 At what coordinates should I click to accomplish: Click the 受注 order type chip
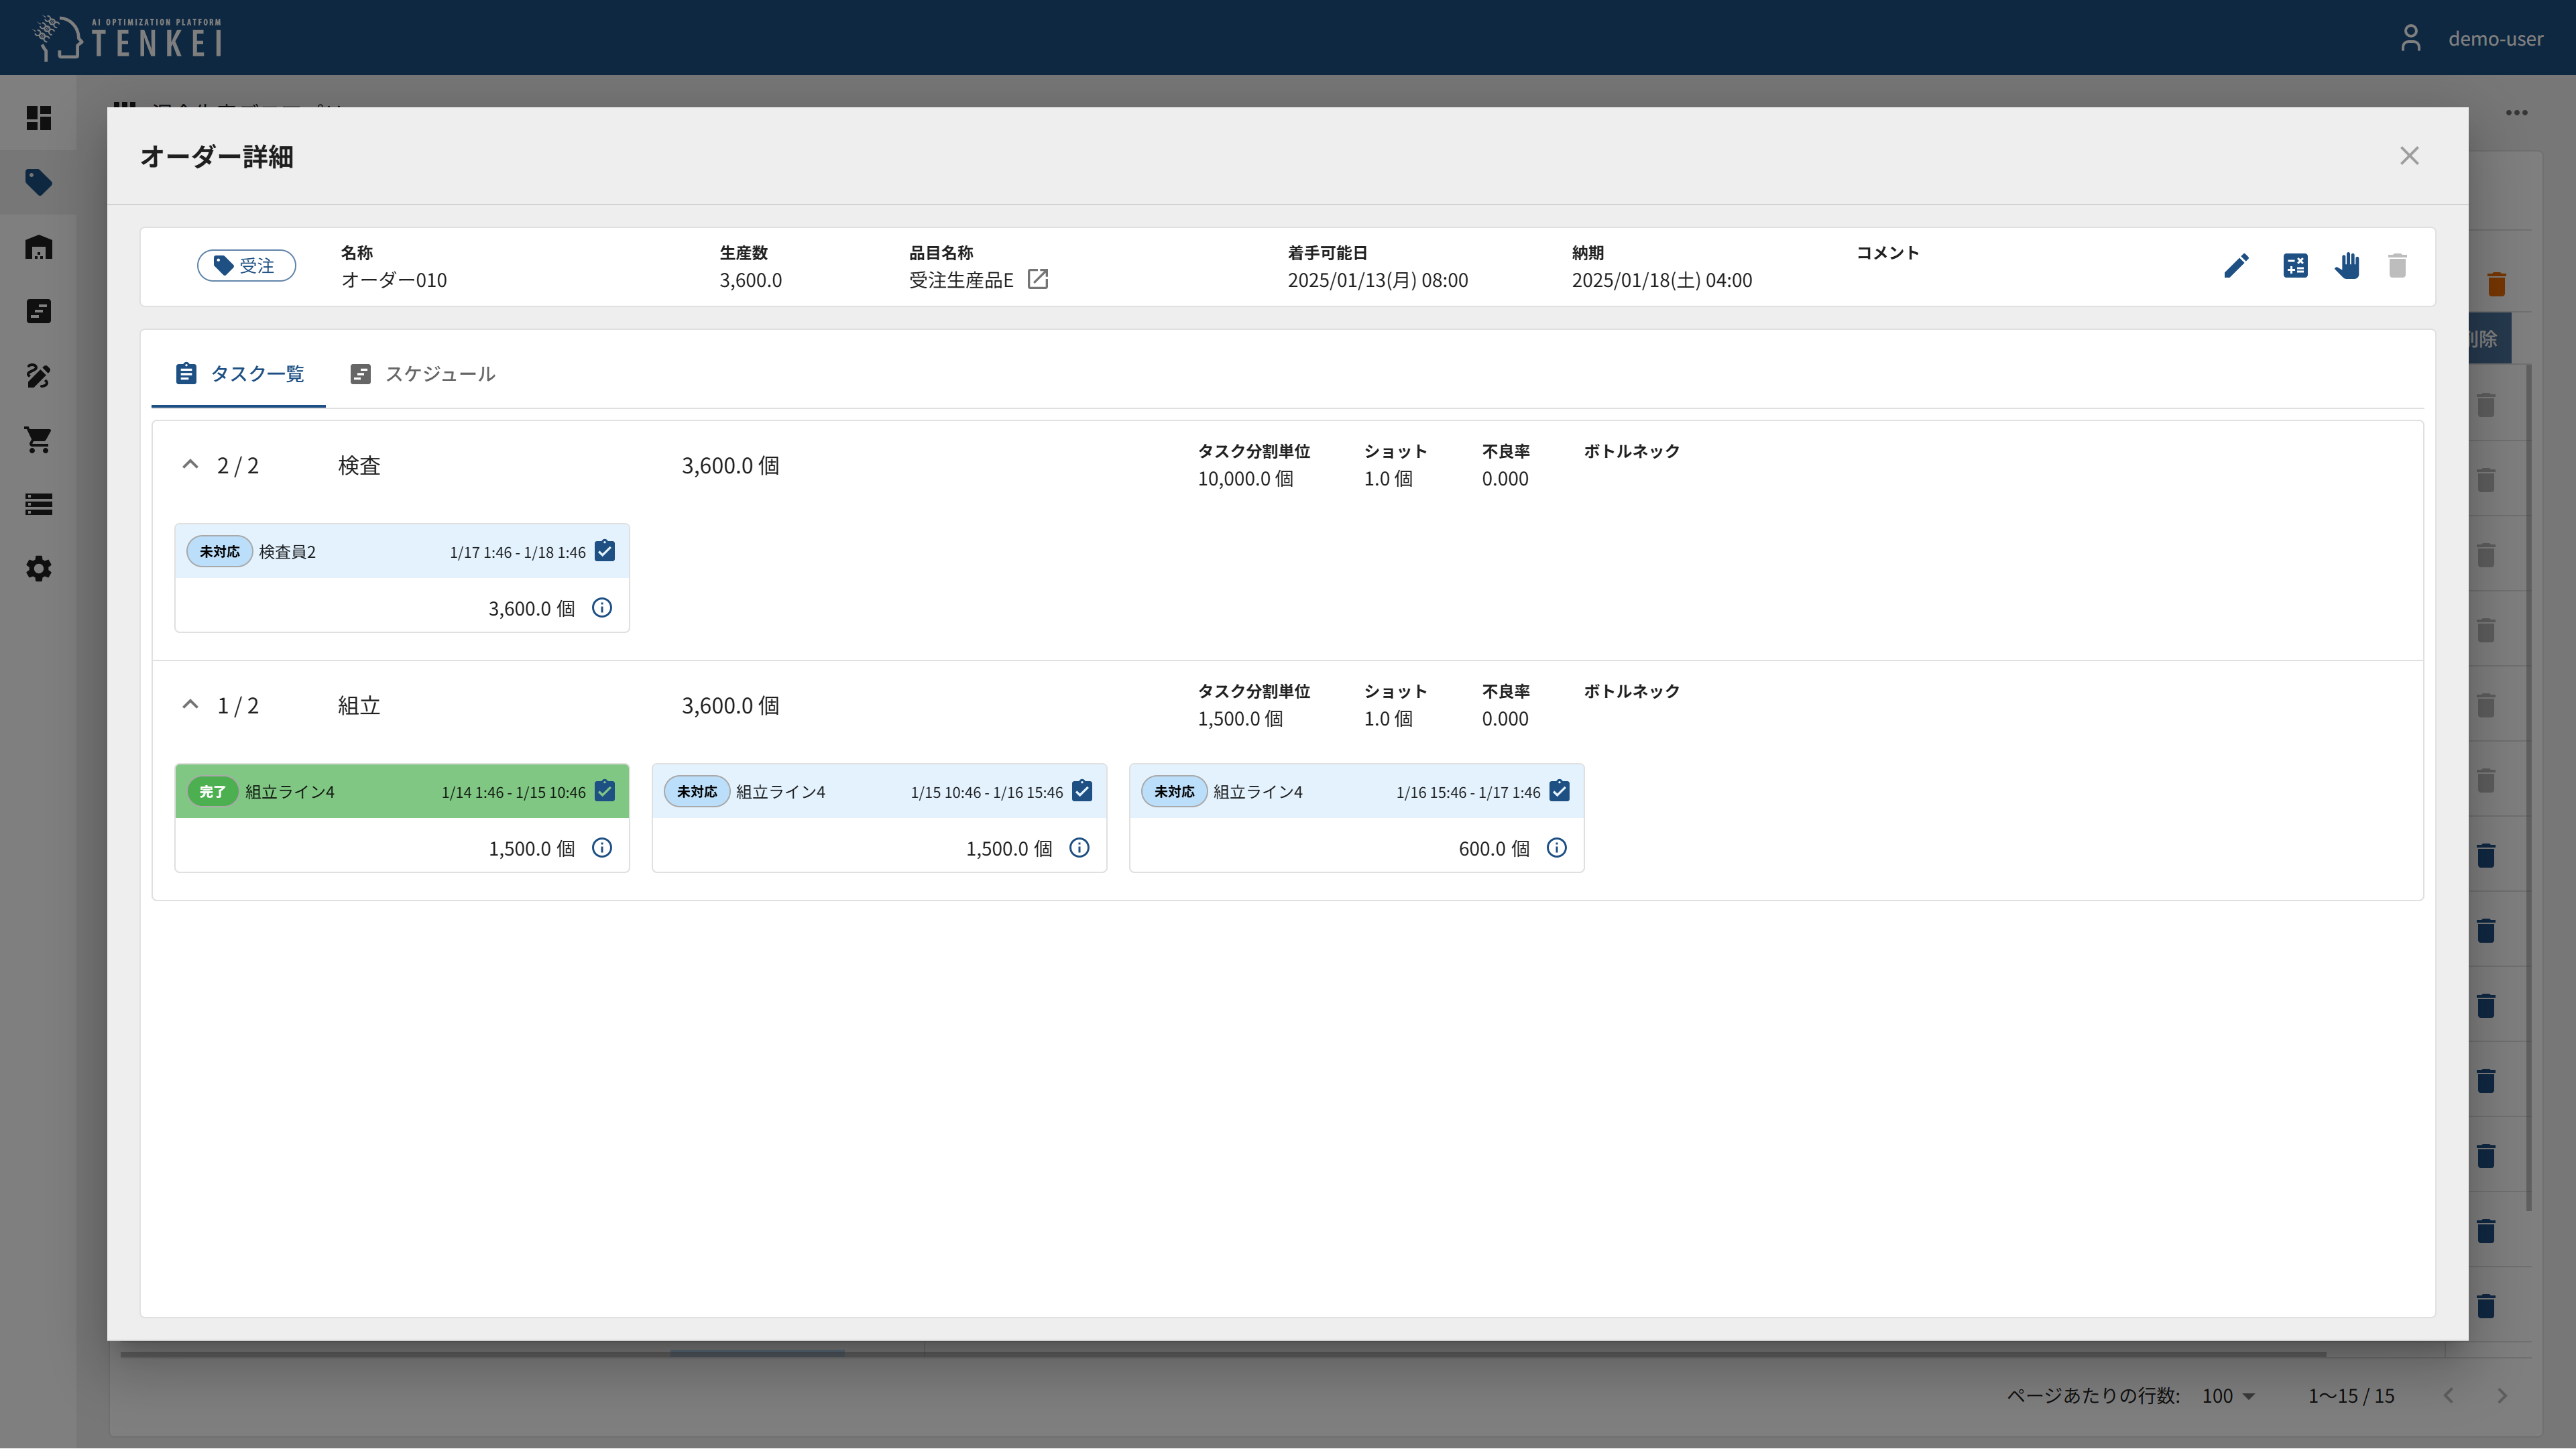pos(246,266)
